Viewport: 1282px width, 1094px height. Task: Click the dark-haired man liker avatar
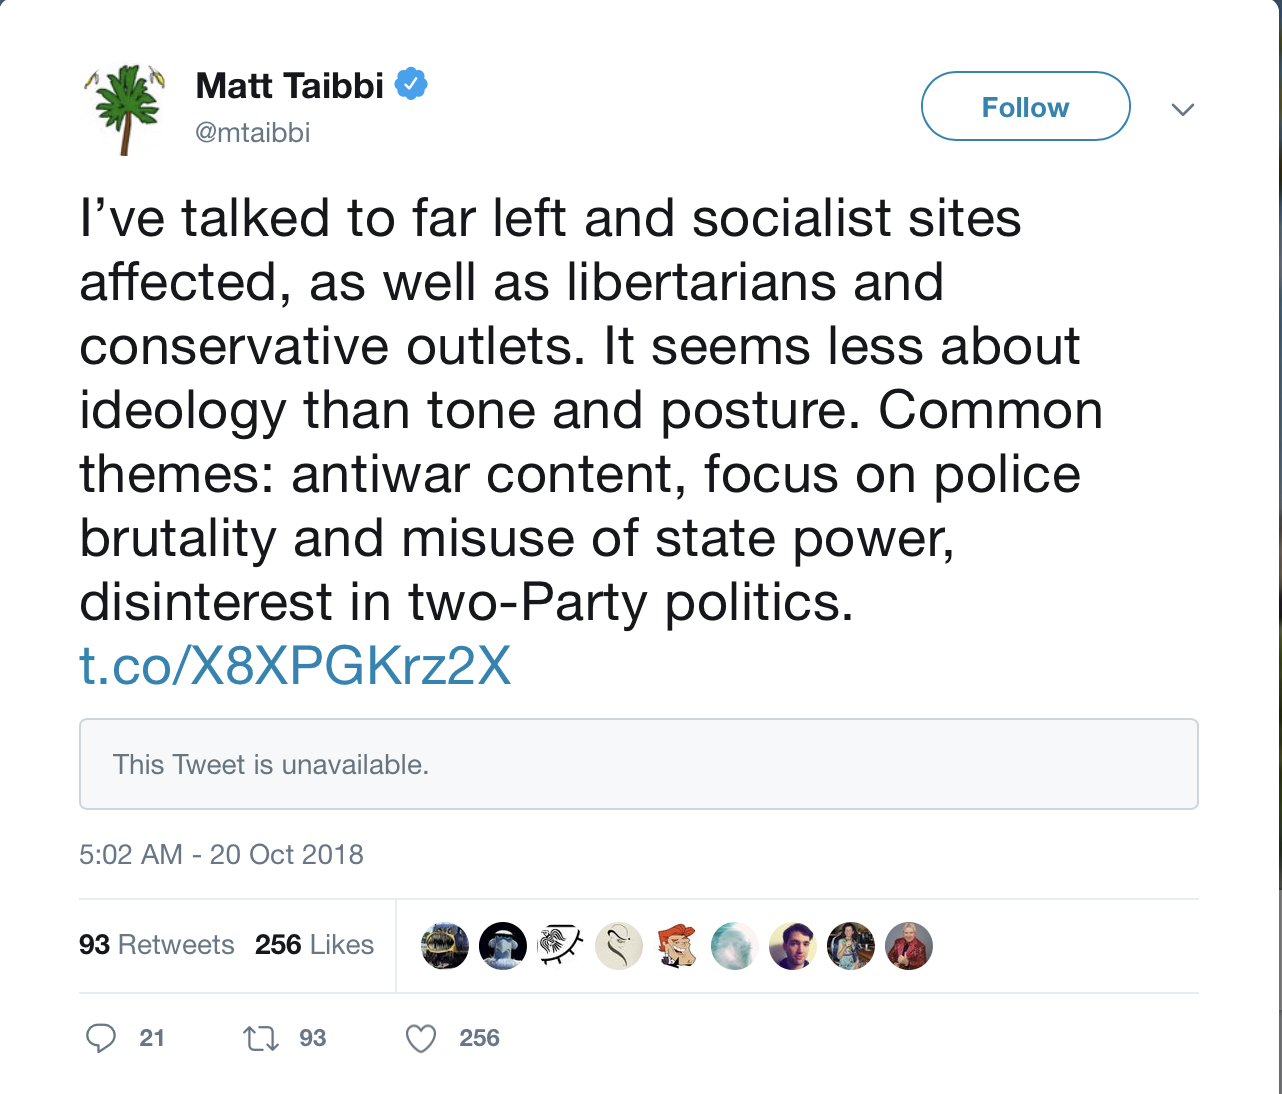(793, 946)
